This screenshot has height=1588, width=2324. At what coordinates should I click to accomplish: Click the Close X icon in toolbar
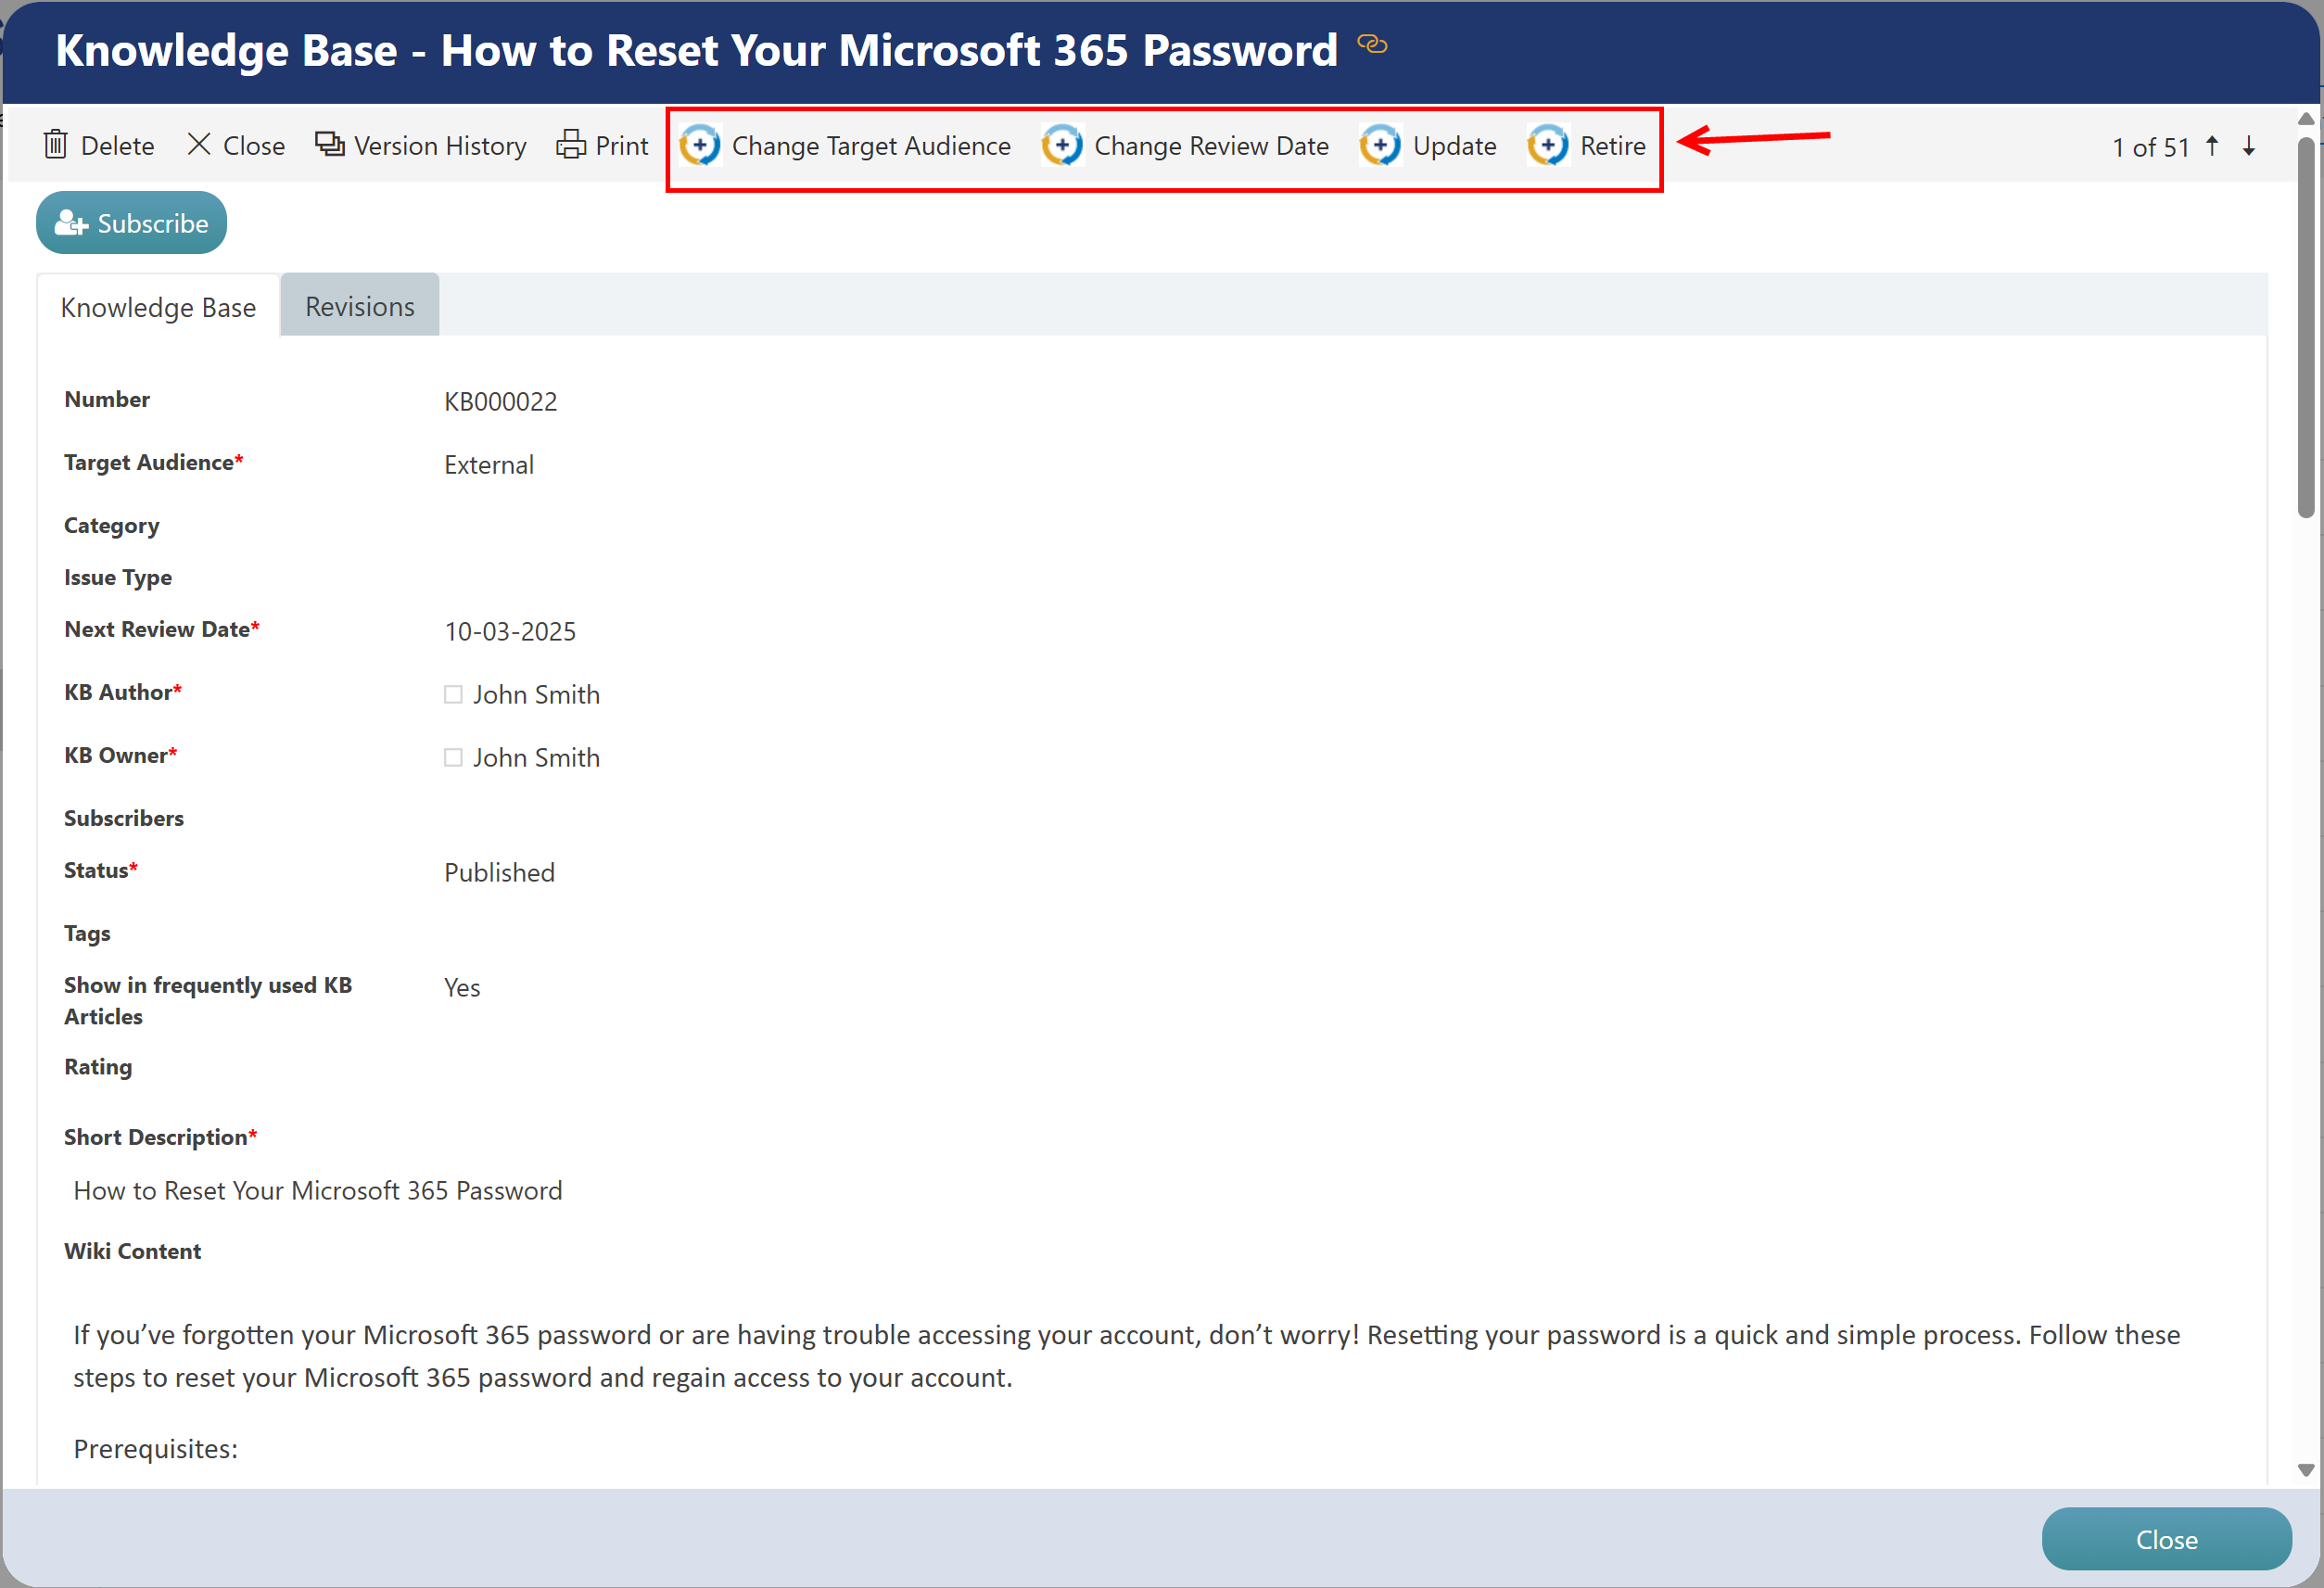199,145
